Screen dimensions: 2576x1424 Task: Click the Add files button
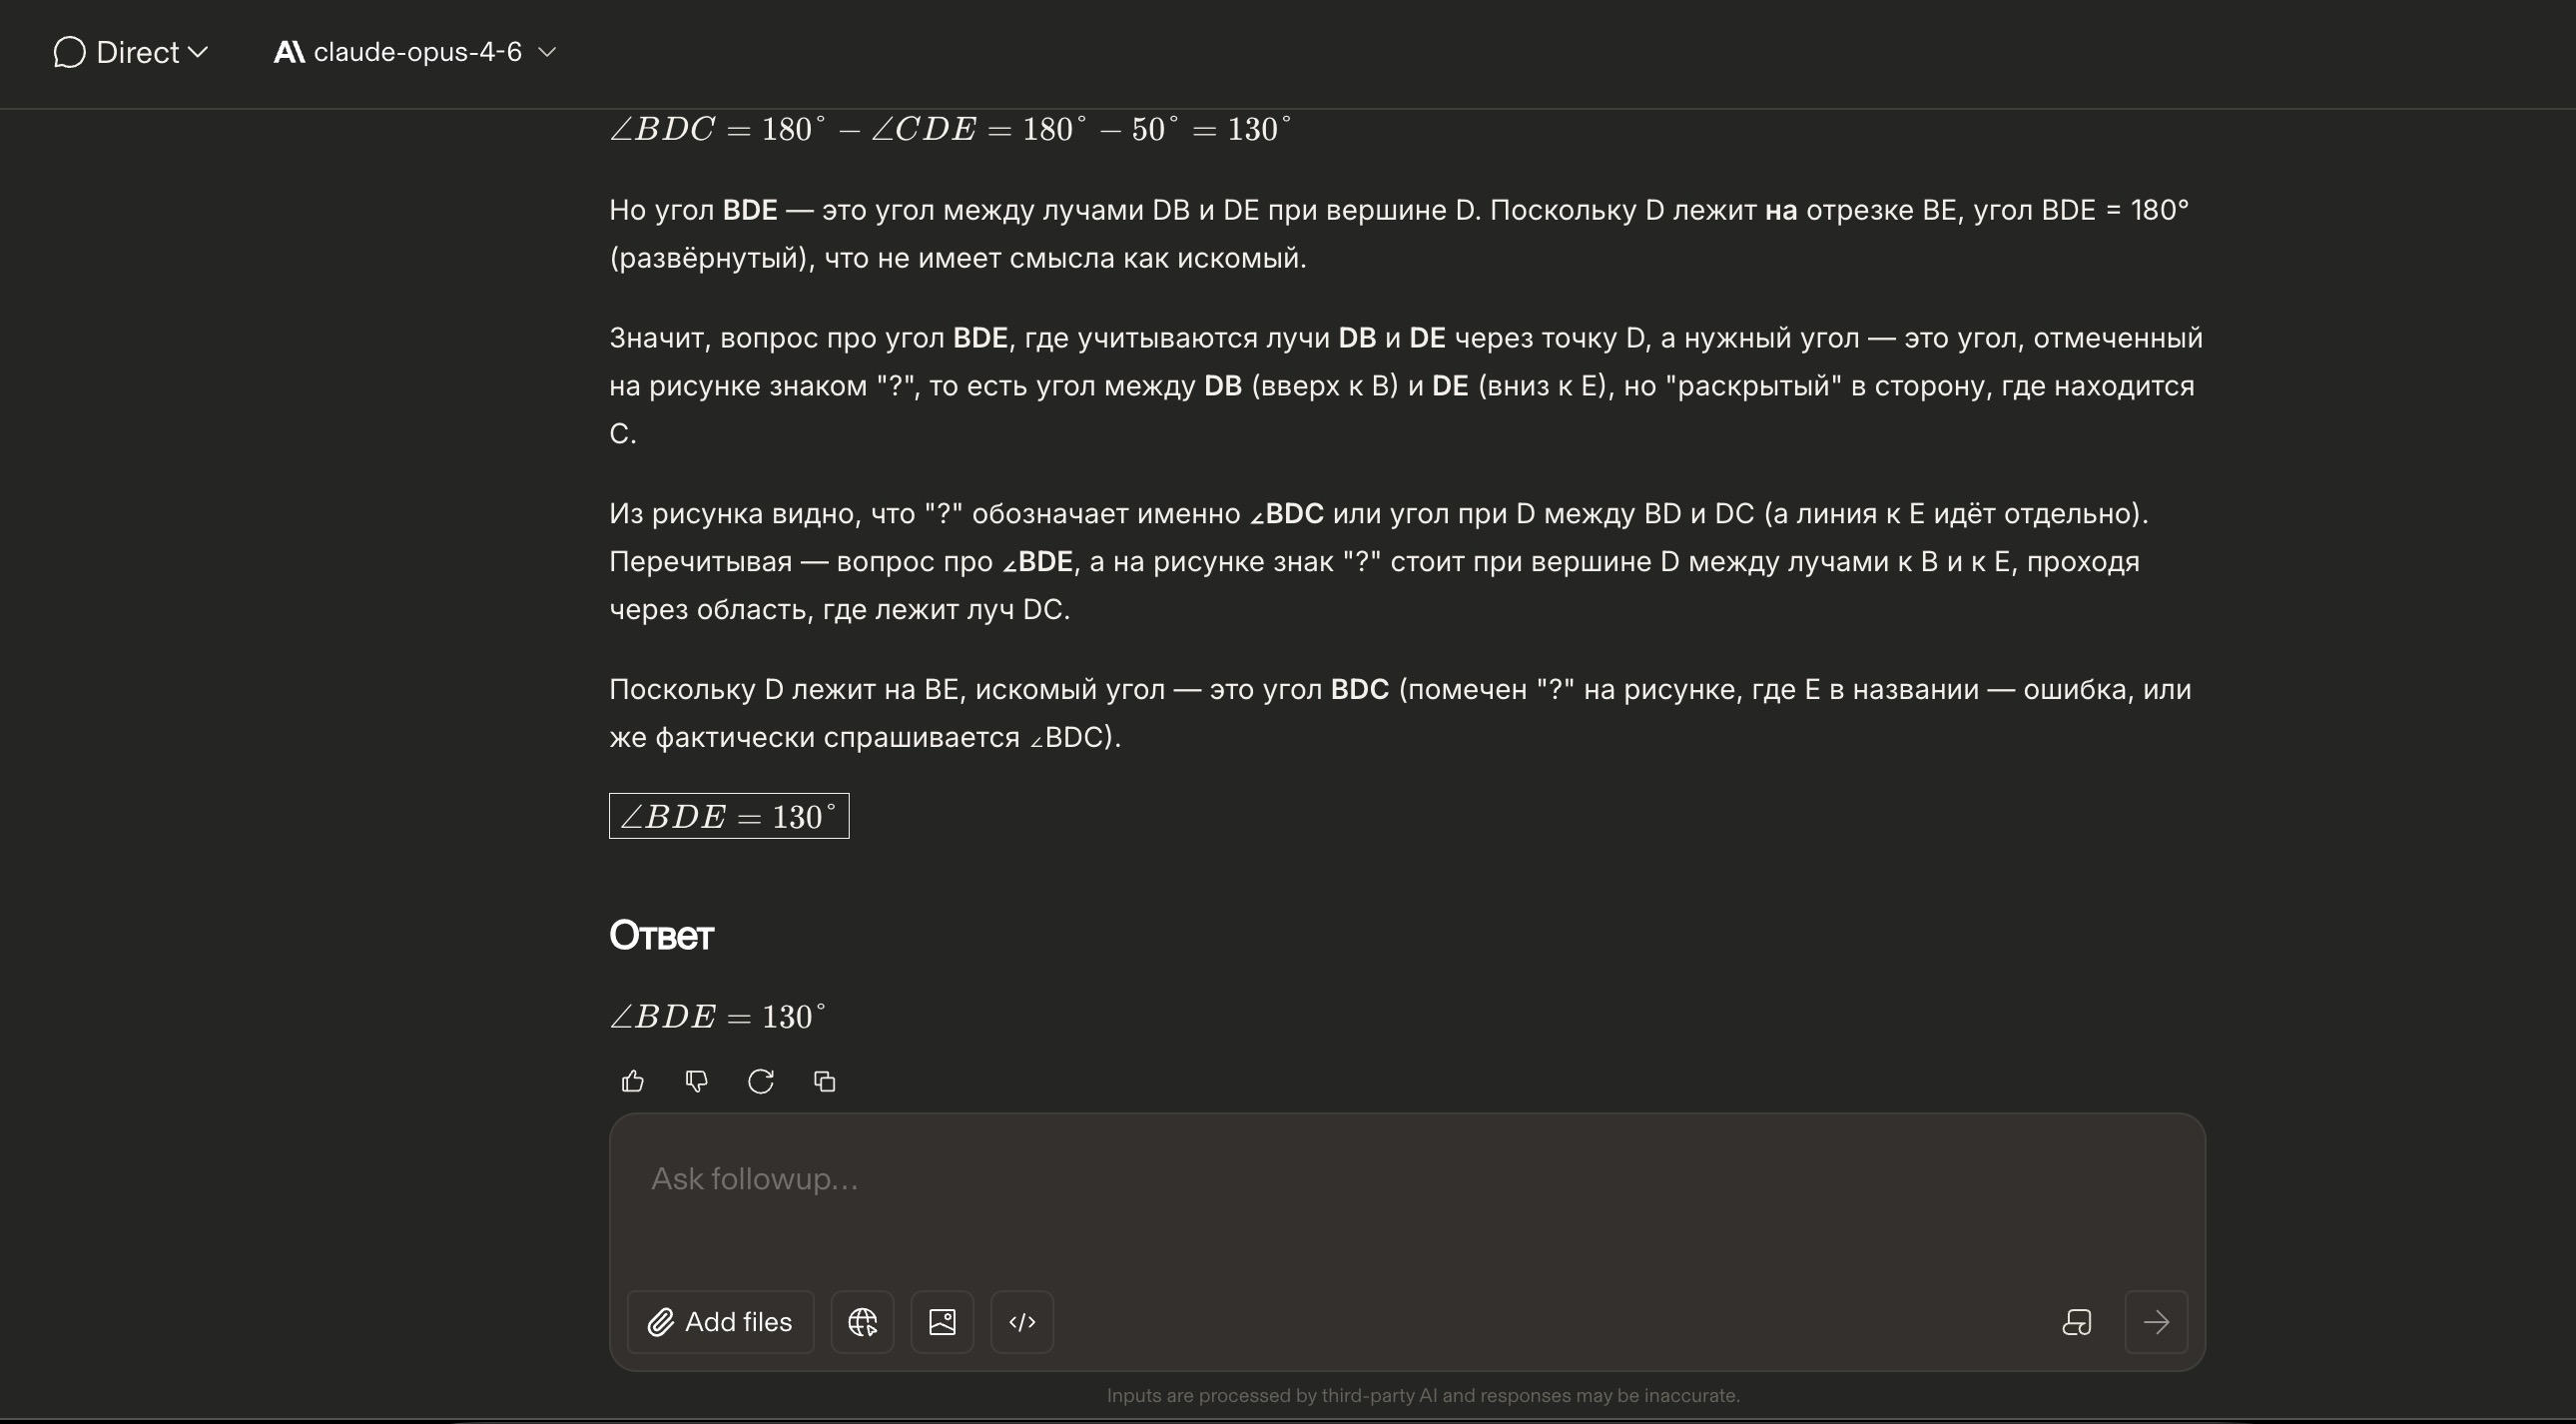720,1322
